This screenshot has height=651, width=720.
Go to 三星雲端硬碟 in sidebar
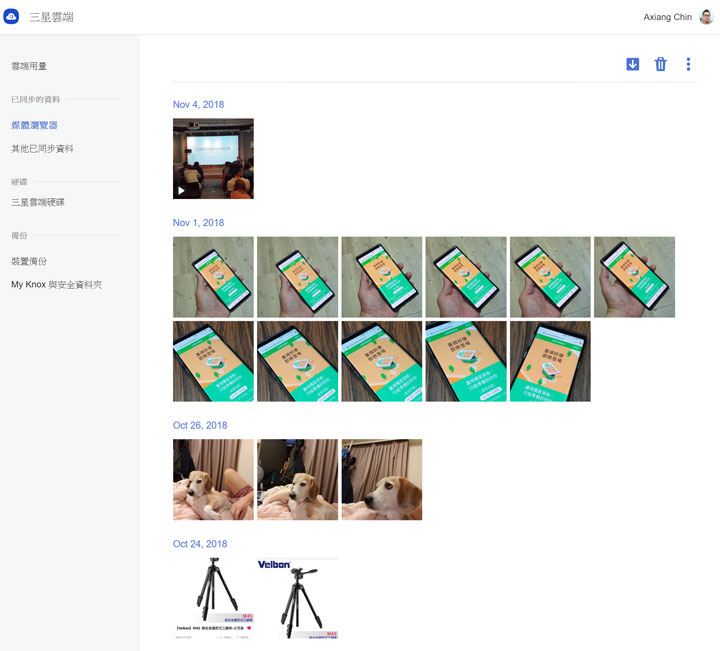(x=38, y=202)
